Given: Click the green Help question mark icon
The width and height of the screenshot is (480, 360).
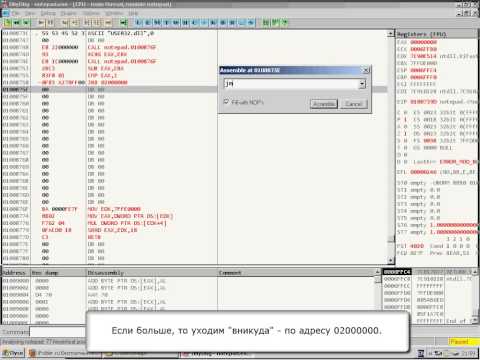Looking at the screenshot, I should 285,23.
